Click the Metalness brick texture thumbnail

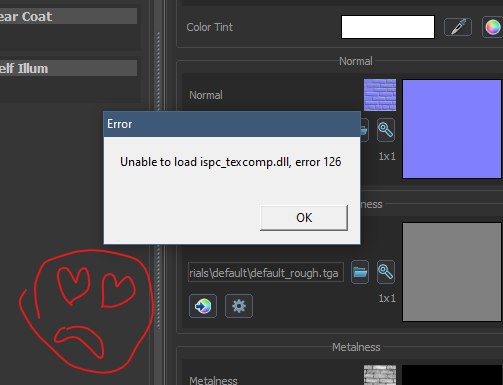point(380,375)
